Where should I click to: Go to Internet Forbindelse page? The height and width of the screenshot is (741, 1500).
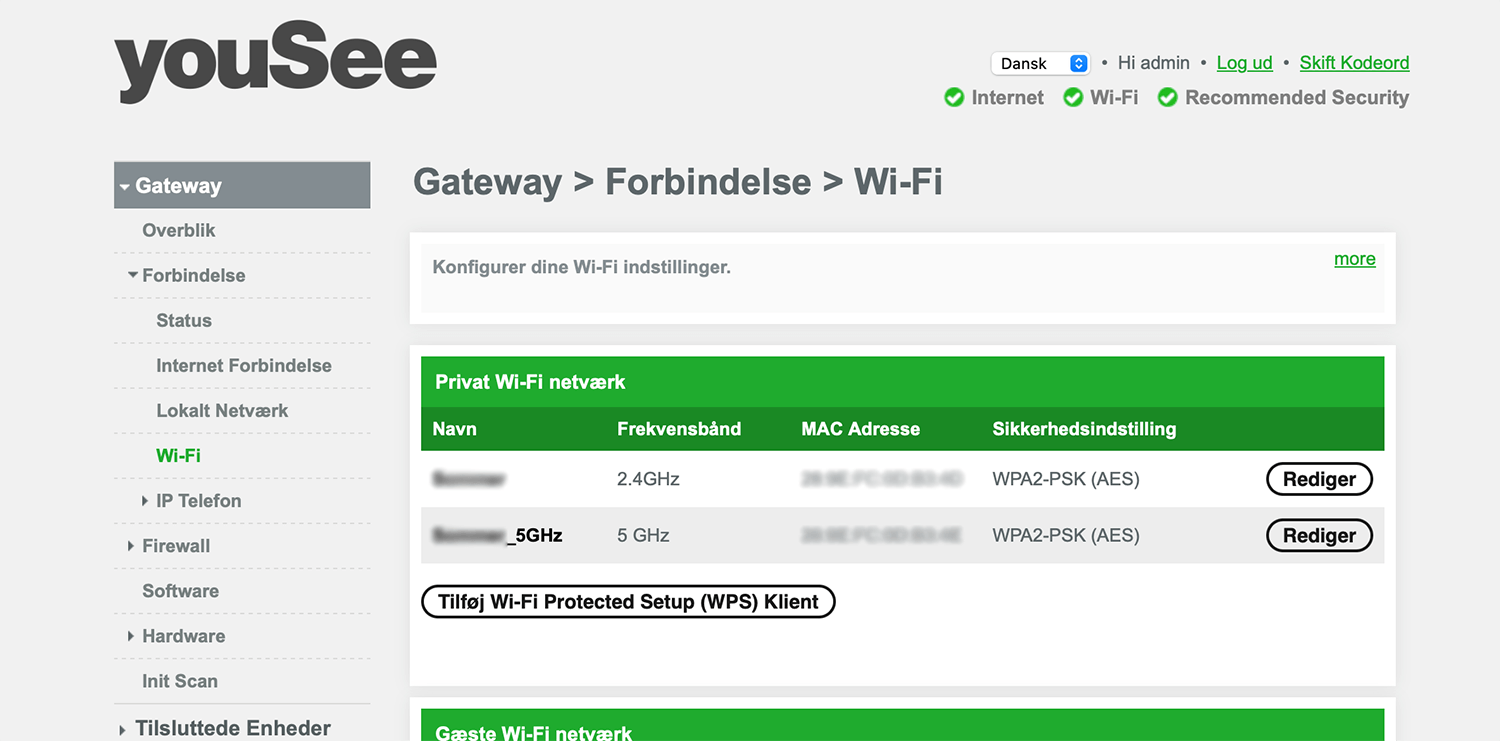tap(244, 366)
